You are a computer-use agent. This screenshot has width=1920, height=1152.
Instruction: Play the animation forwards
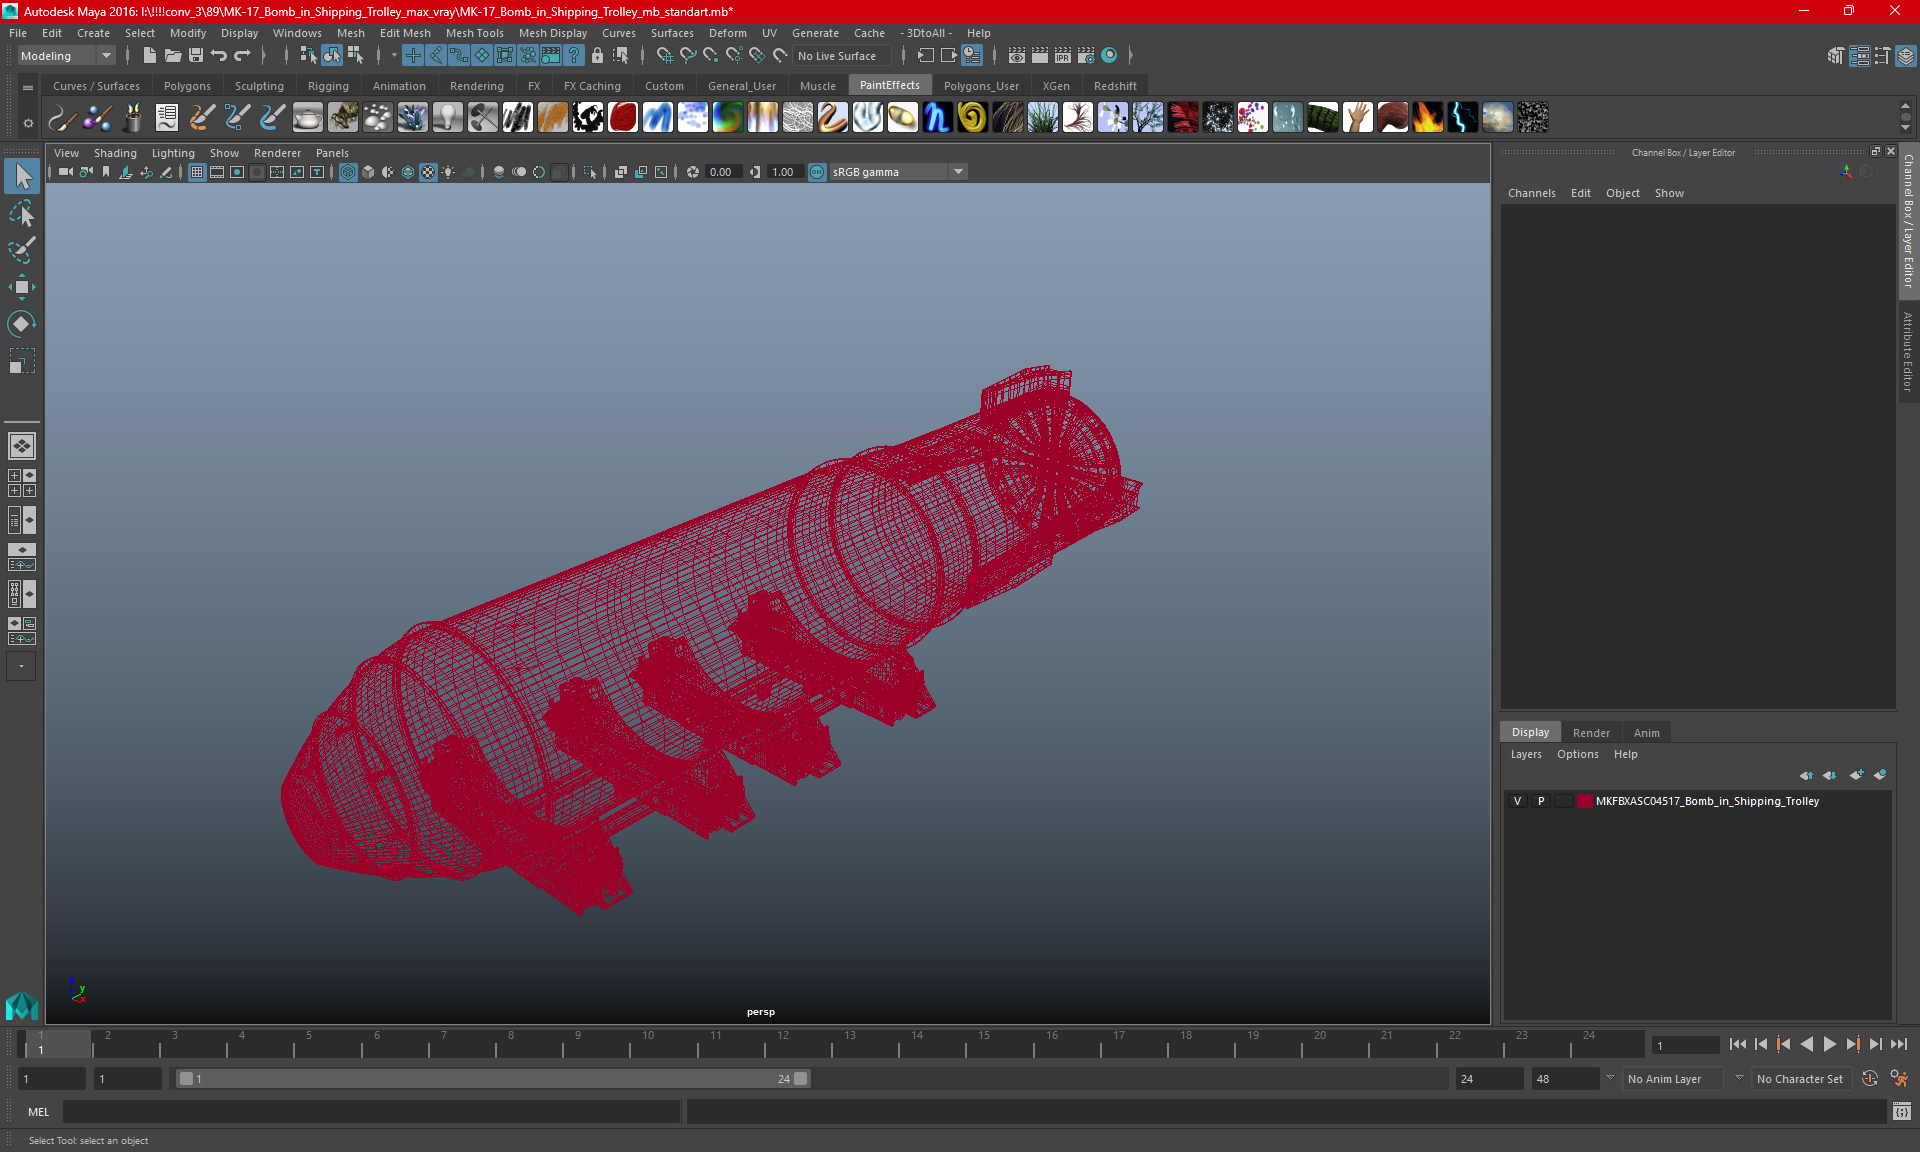coord(1829,1044)
